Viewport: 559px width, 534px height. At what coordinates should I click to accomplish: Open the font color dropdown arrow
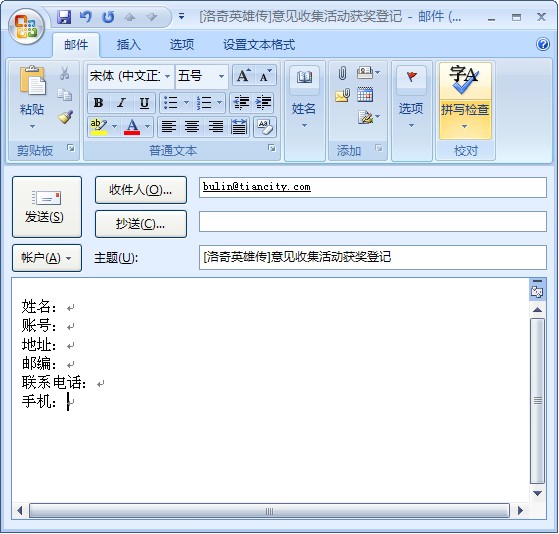147,127
